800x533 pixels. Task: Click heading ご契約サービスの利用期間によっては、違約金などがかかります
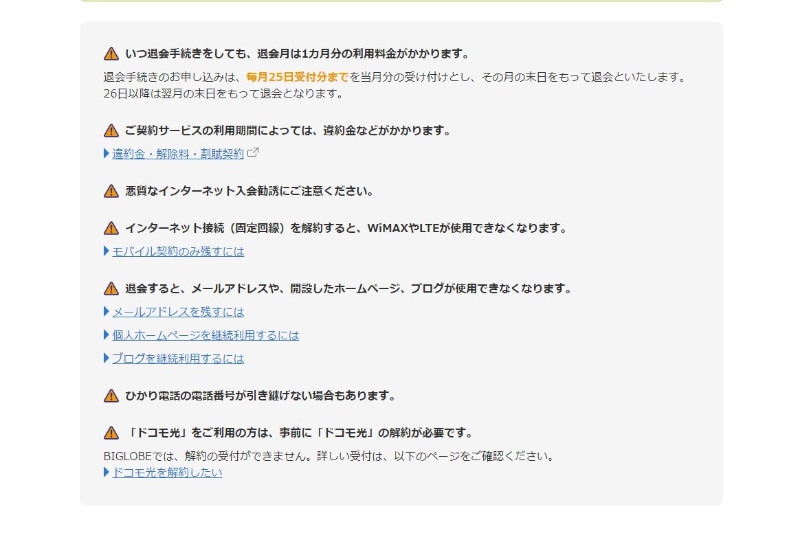coord(288,131)
